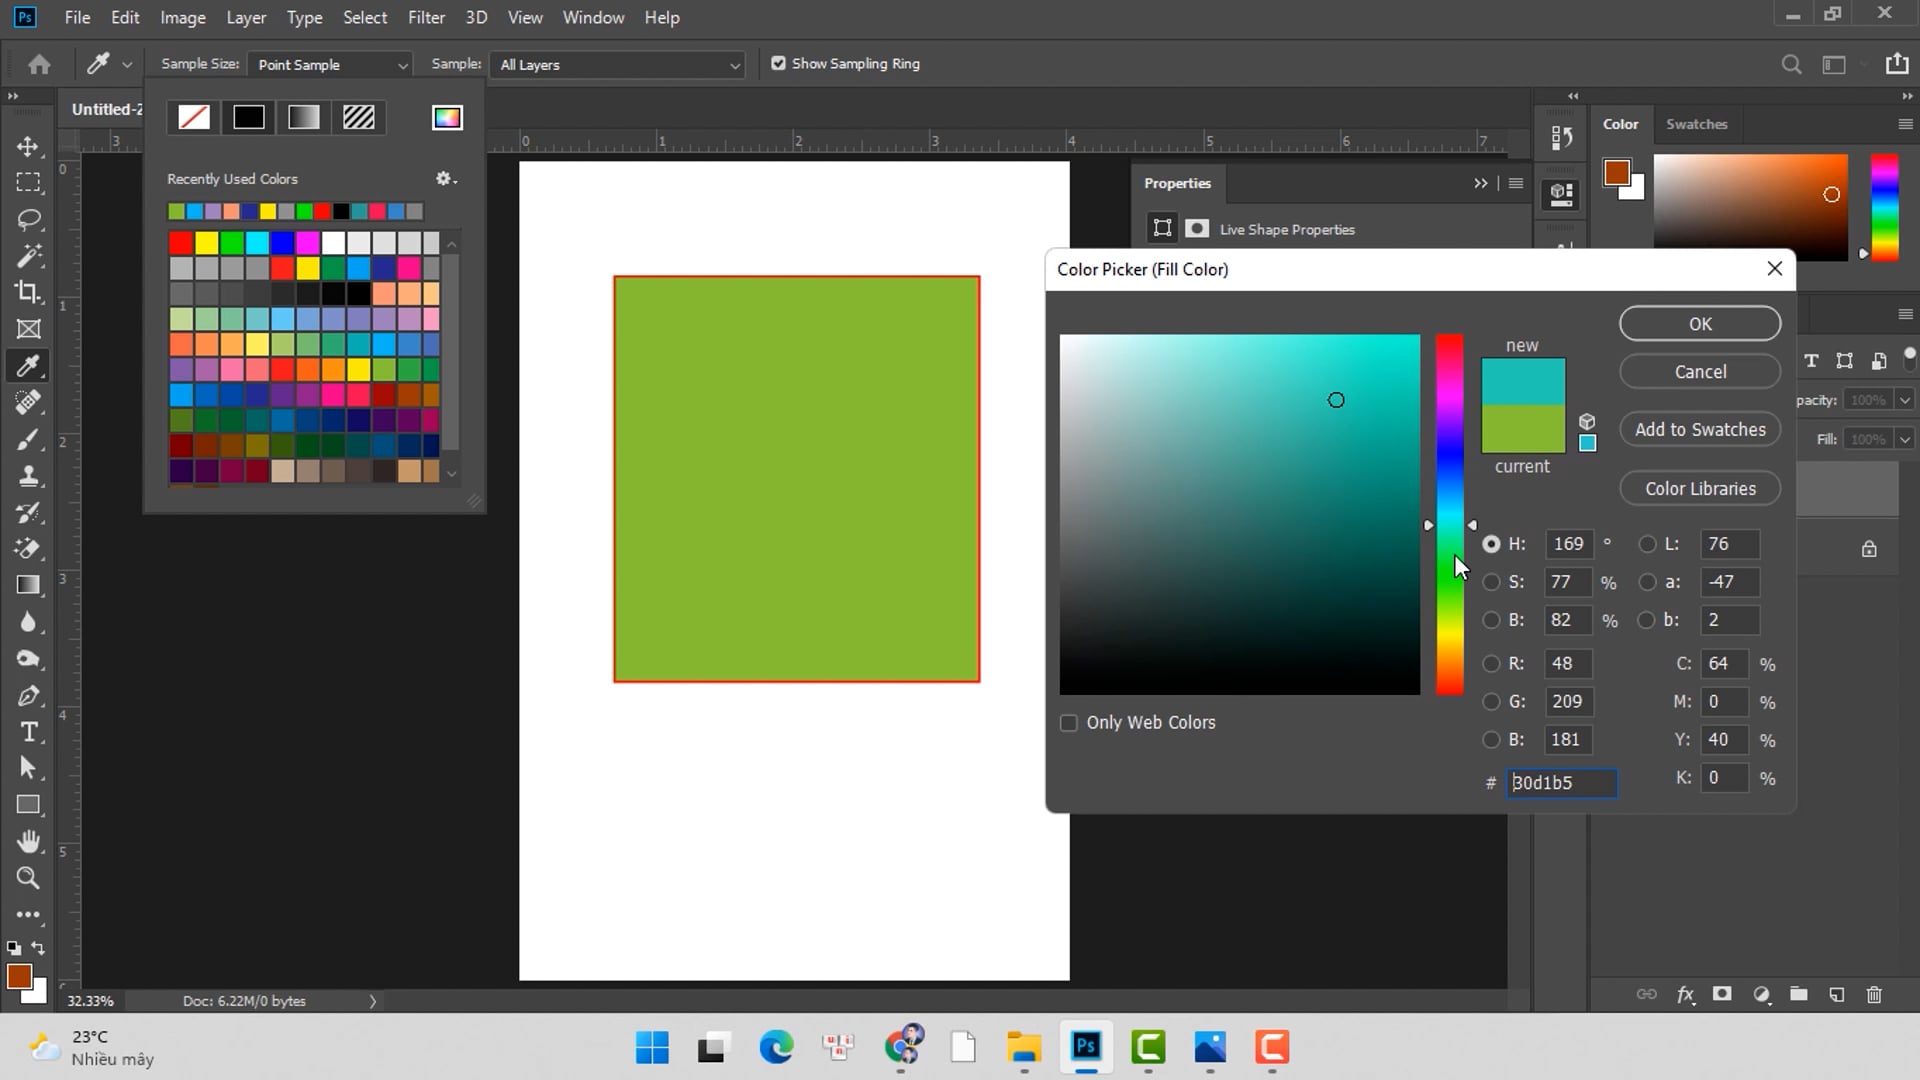The height and width of the screenshot is (1080, 1920).
Task: Open the Window menu
Action: pos(593,17)
